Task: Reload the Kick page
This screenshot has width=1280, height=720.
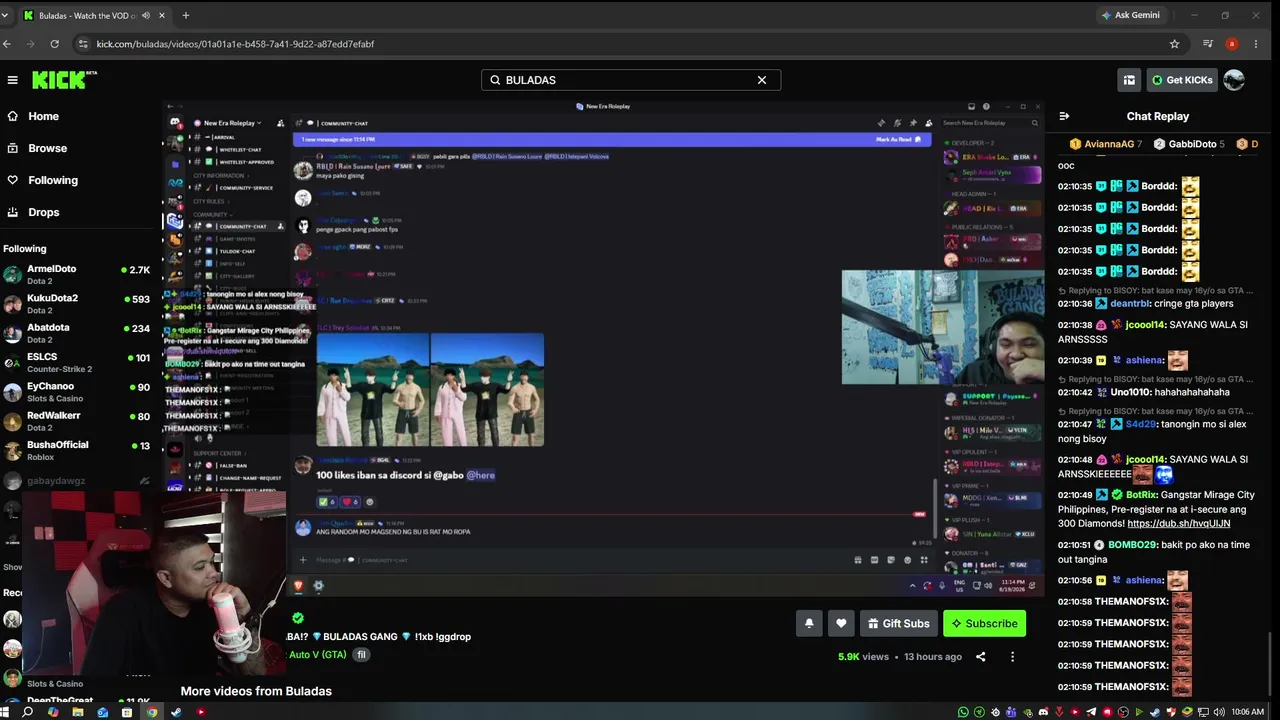Action: click(54, 44)
